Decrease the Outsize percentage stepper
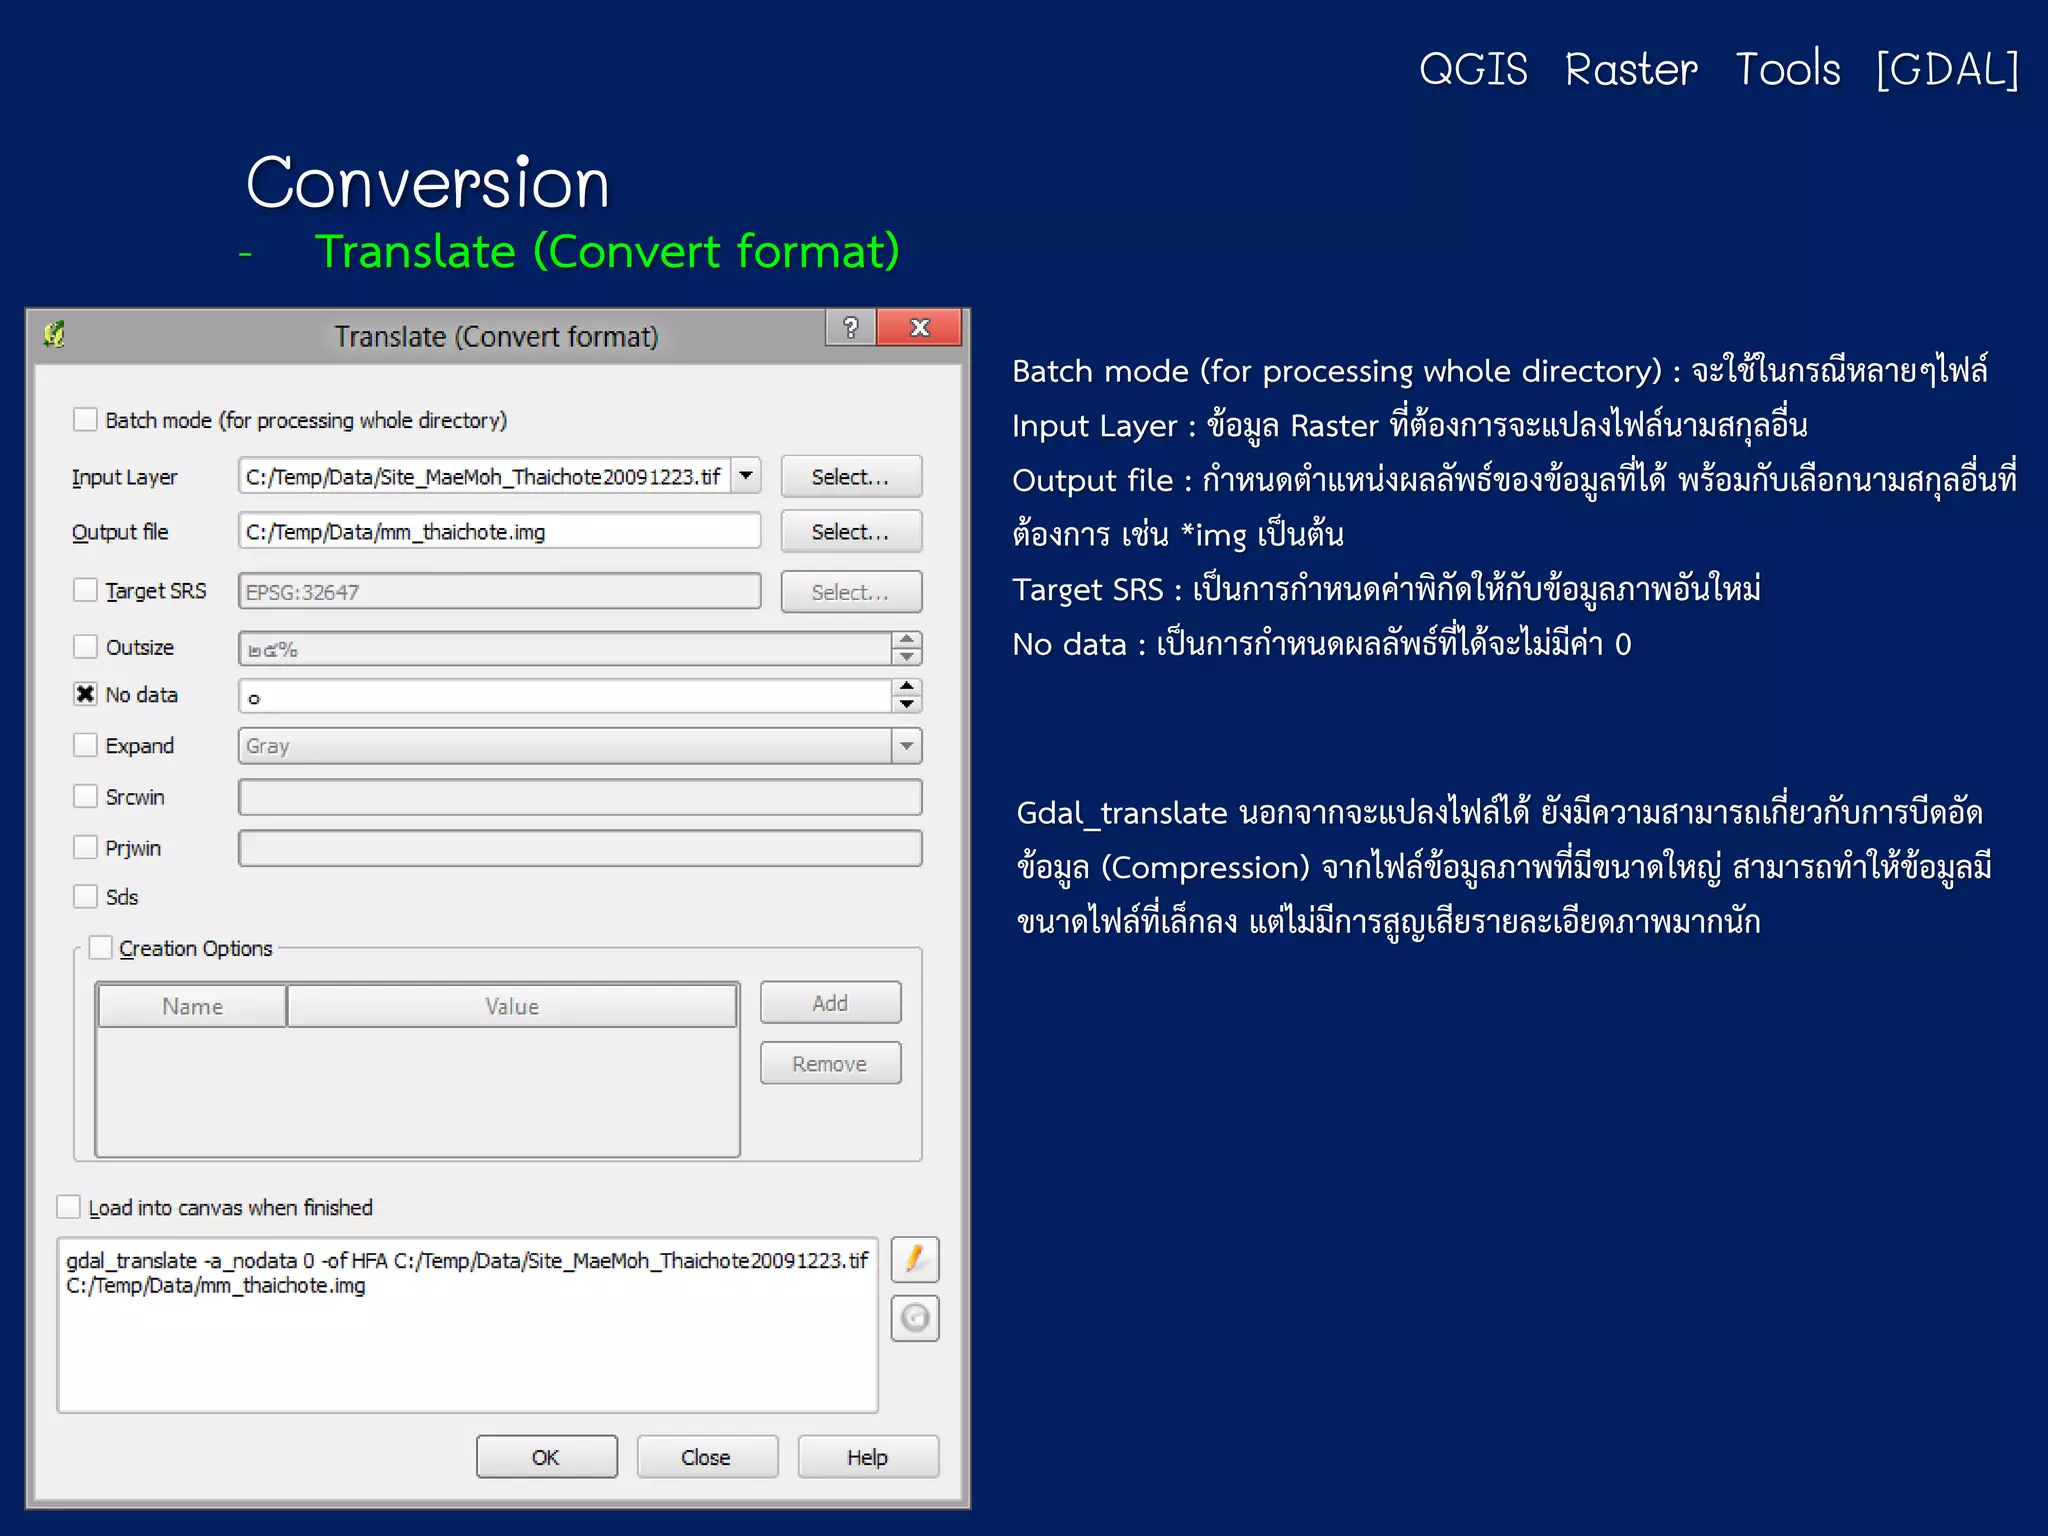2048x1536 pixels. pos(906,657)
